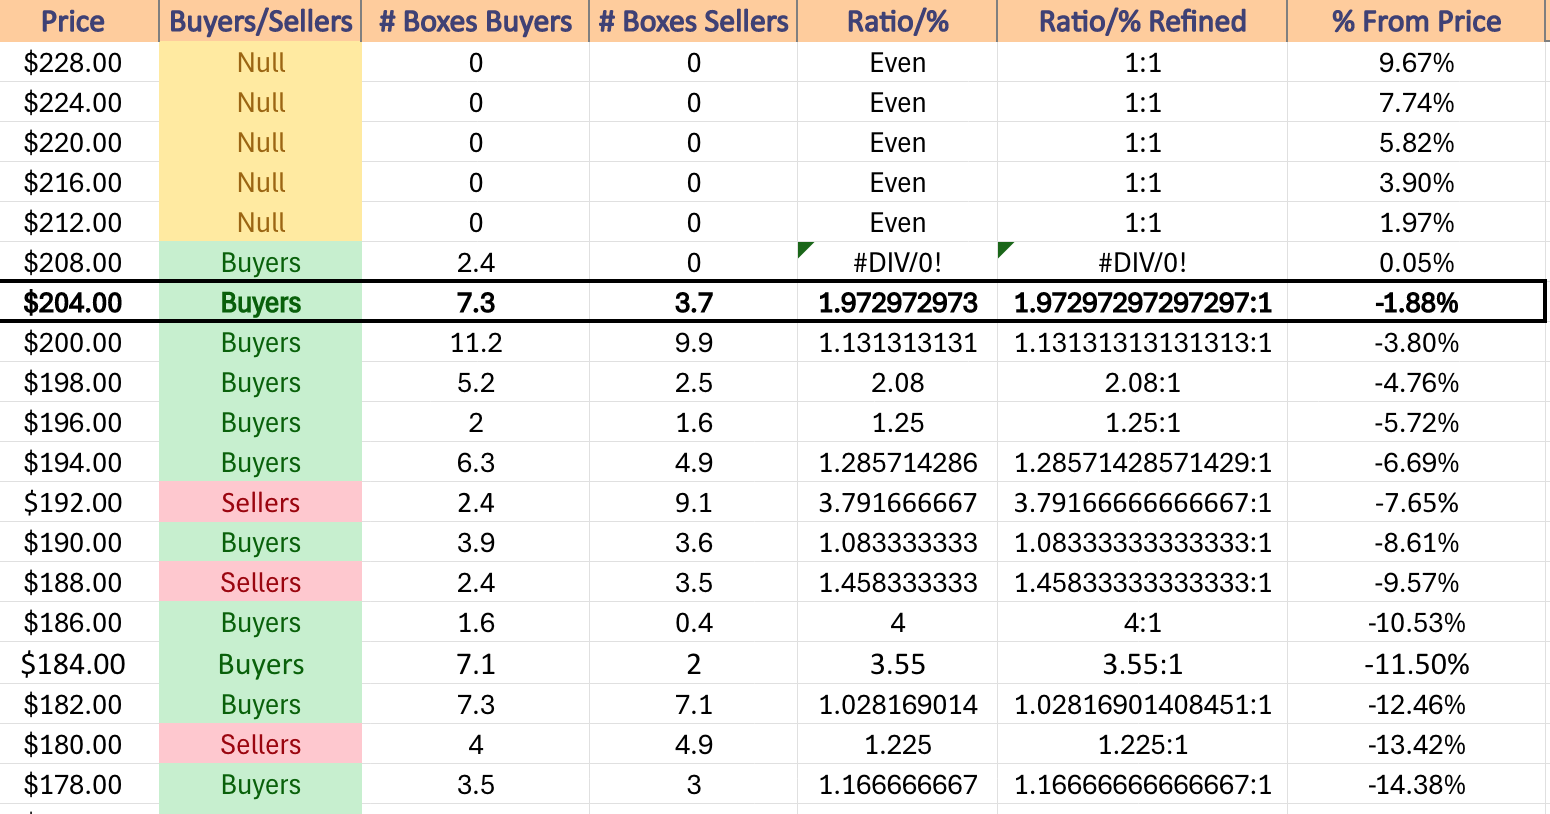
Task: Select the 3.791666667 ratio cell
Action: click(x=897, y=502)
